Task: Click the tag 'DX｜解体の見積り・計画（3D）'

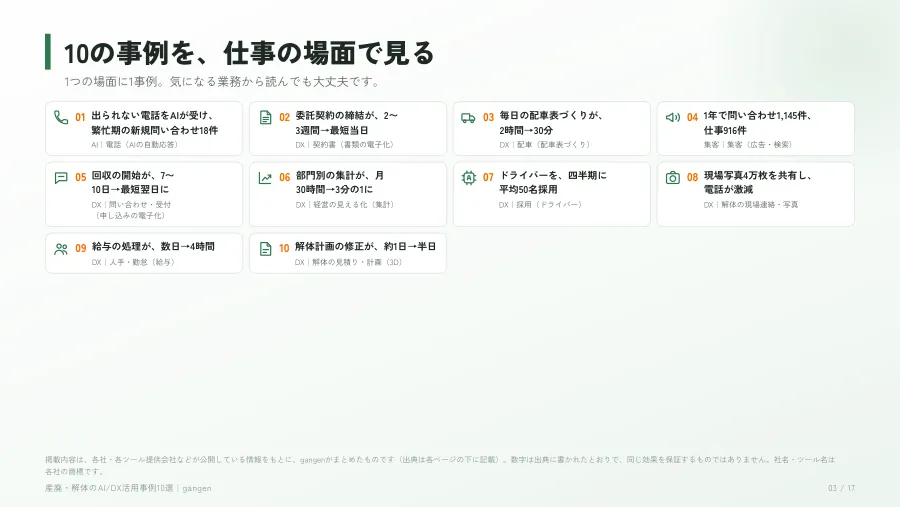Action: pyautogui.click(x=350, y=262)
